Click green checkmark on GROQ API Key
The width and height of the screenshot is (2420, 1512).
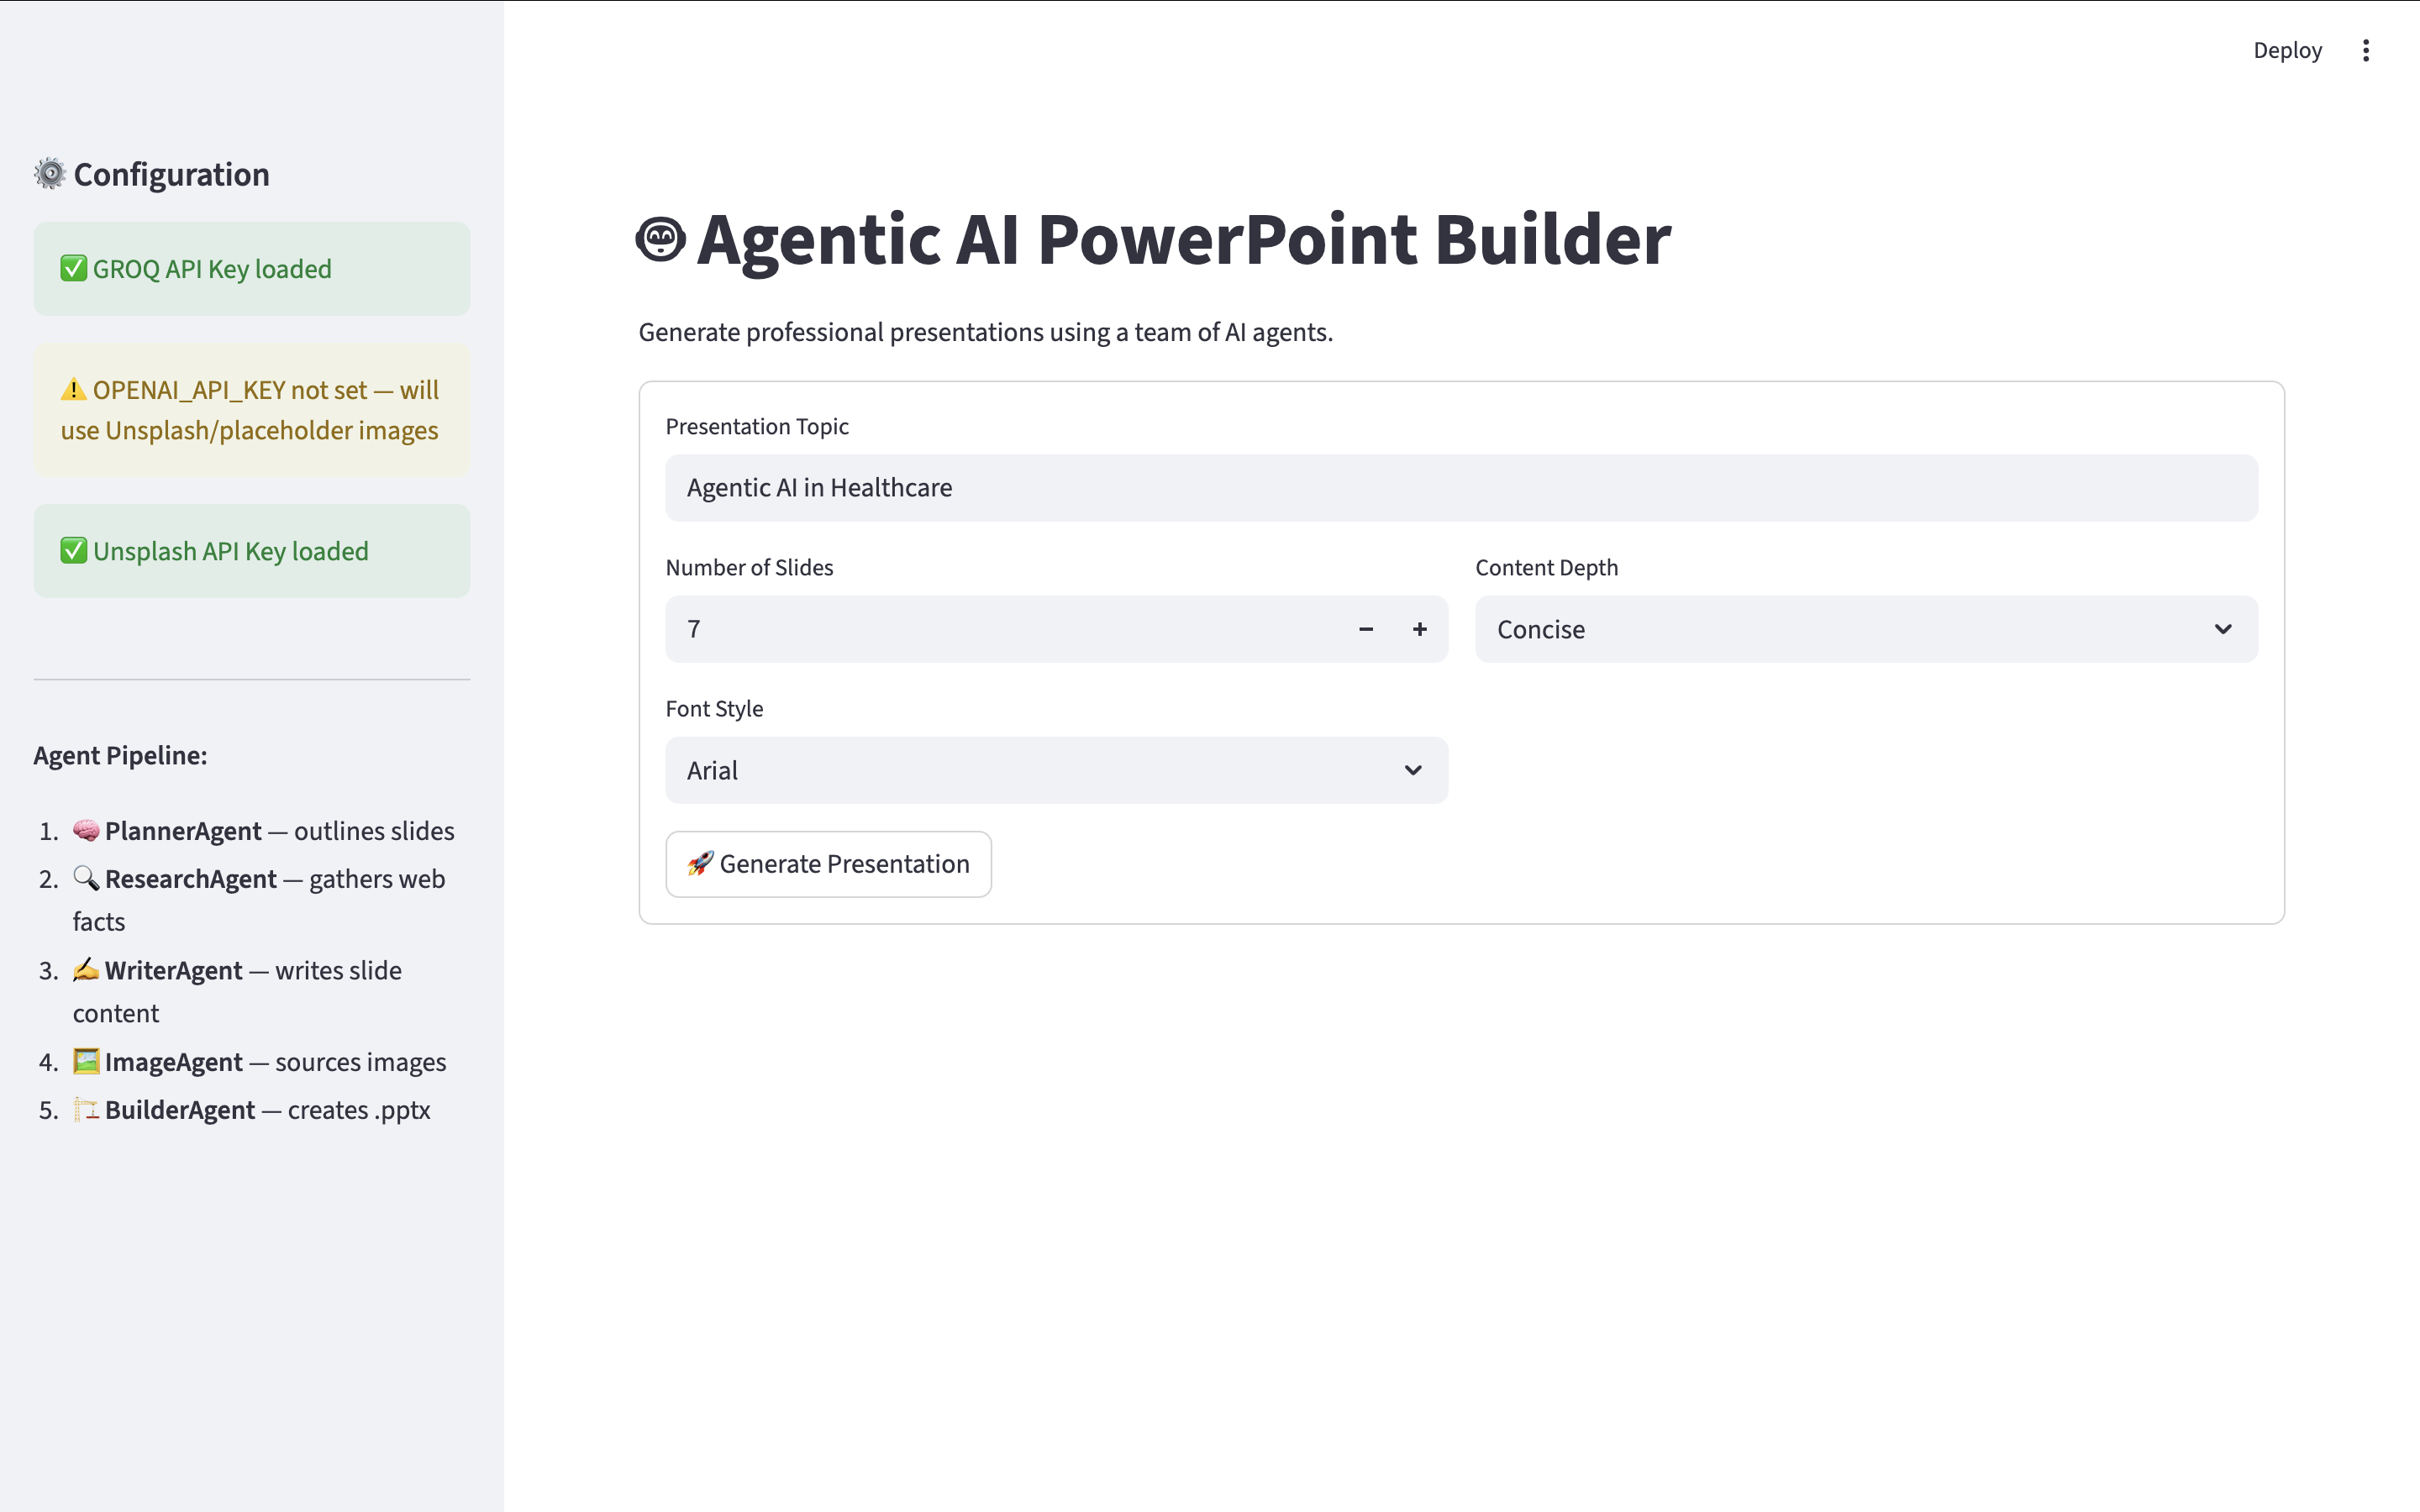[74, 268]
